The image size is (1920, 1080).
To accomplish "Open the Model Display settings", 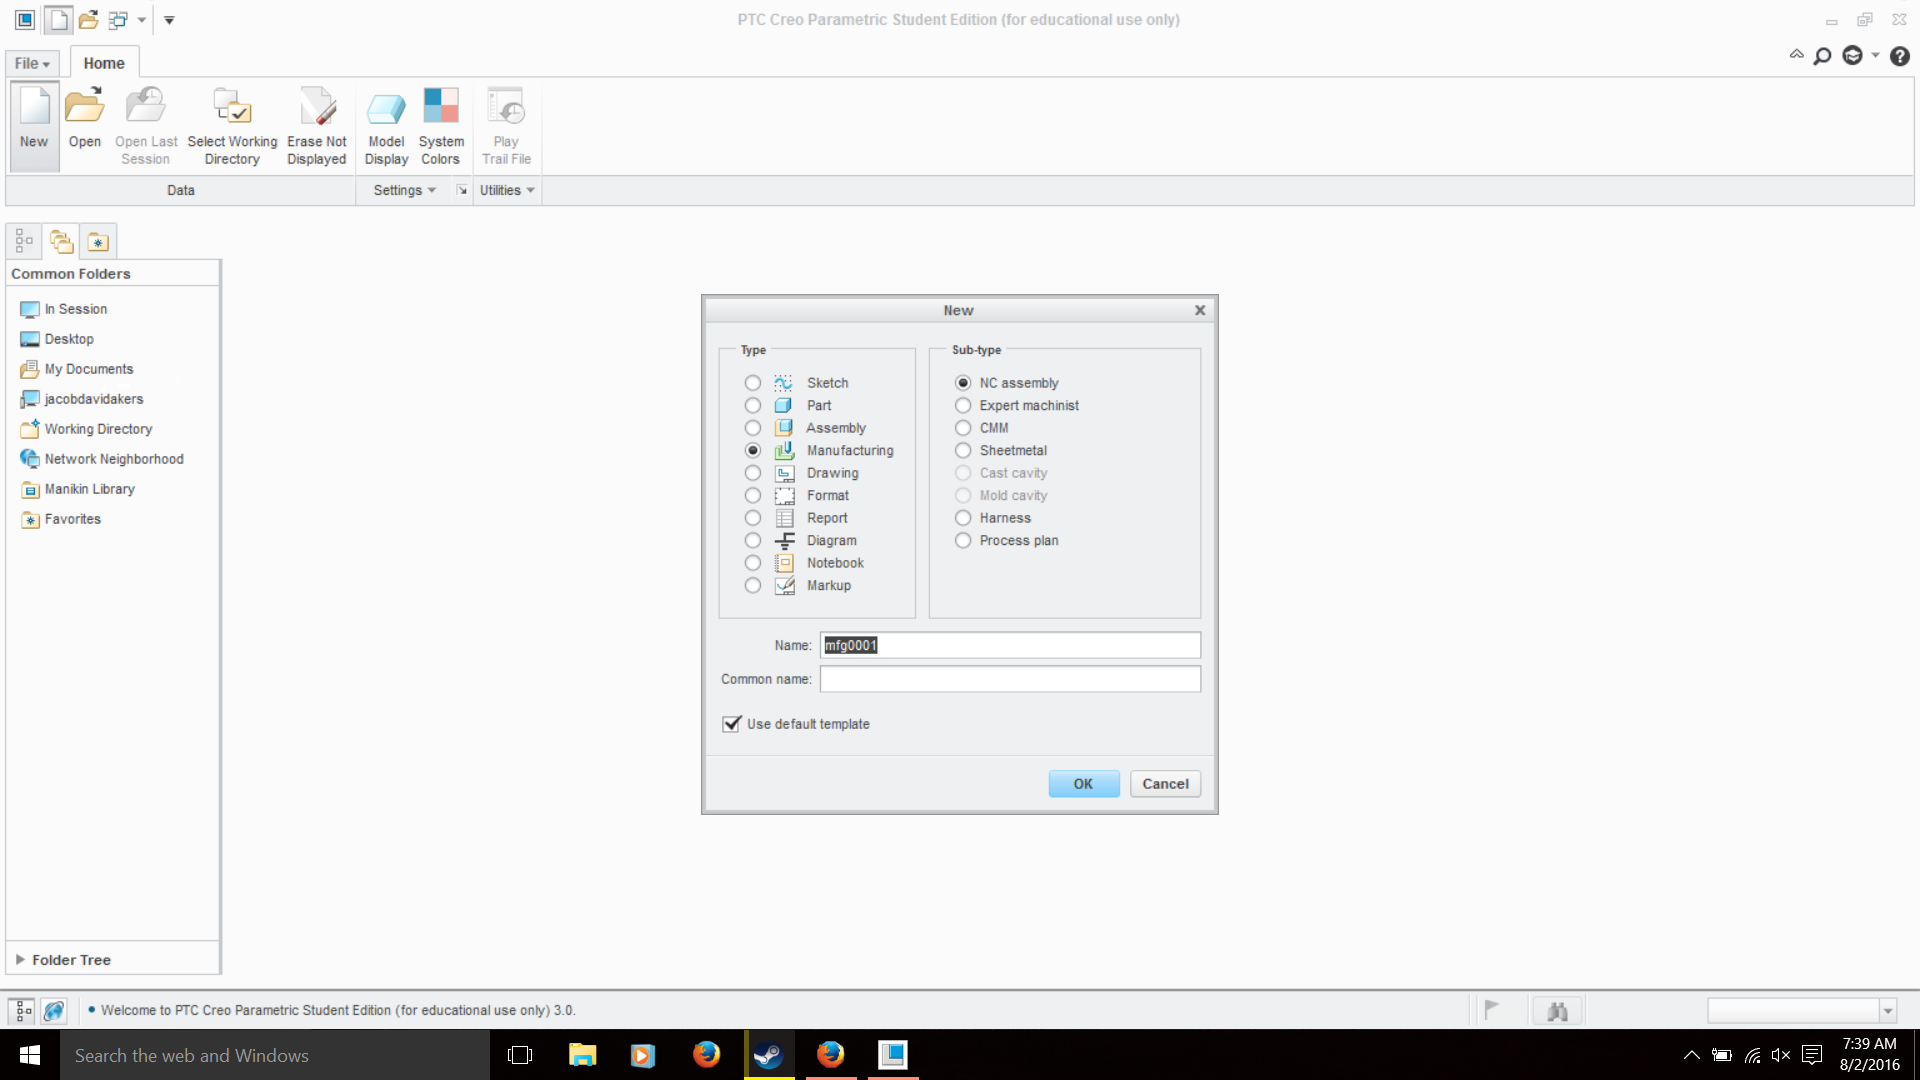I will pos(386,108).
